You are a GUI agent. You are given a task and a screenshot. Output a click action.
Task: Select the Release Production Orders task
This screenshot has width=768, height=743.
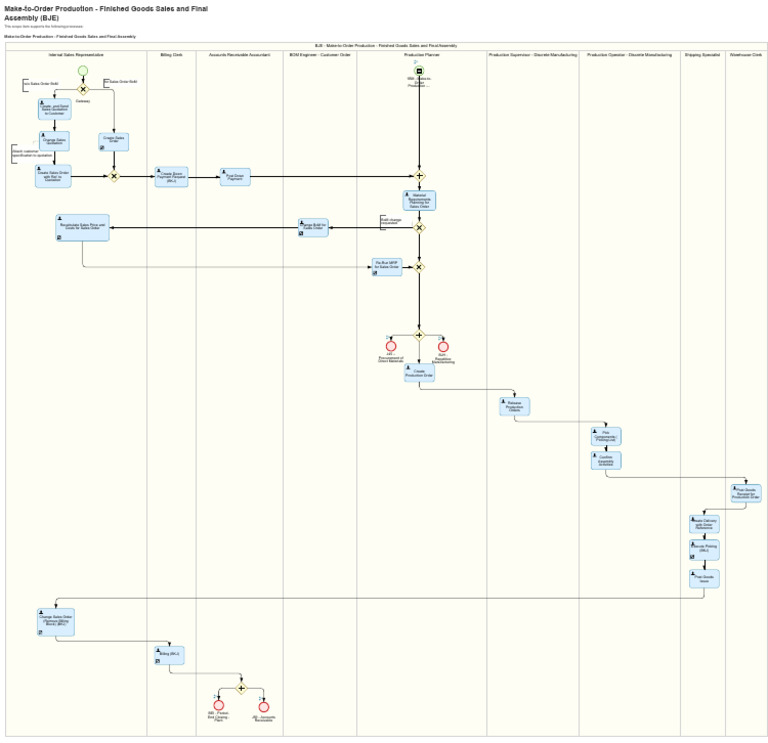click(x=514, y=407)
